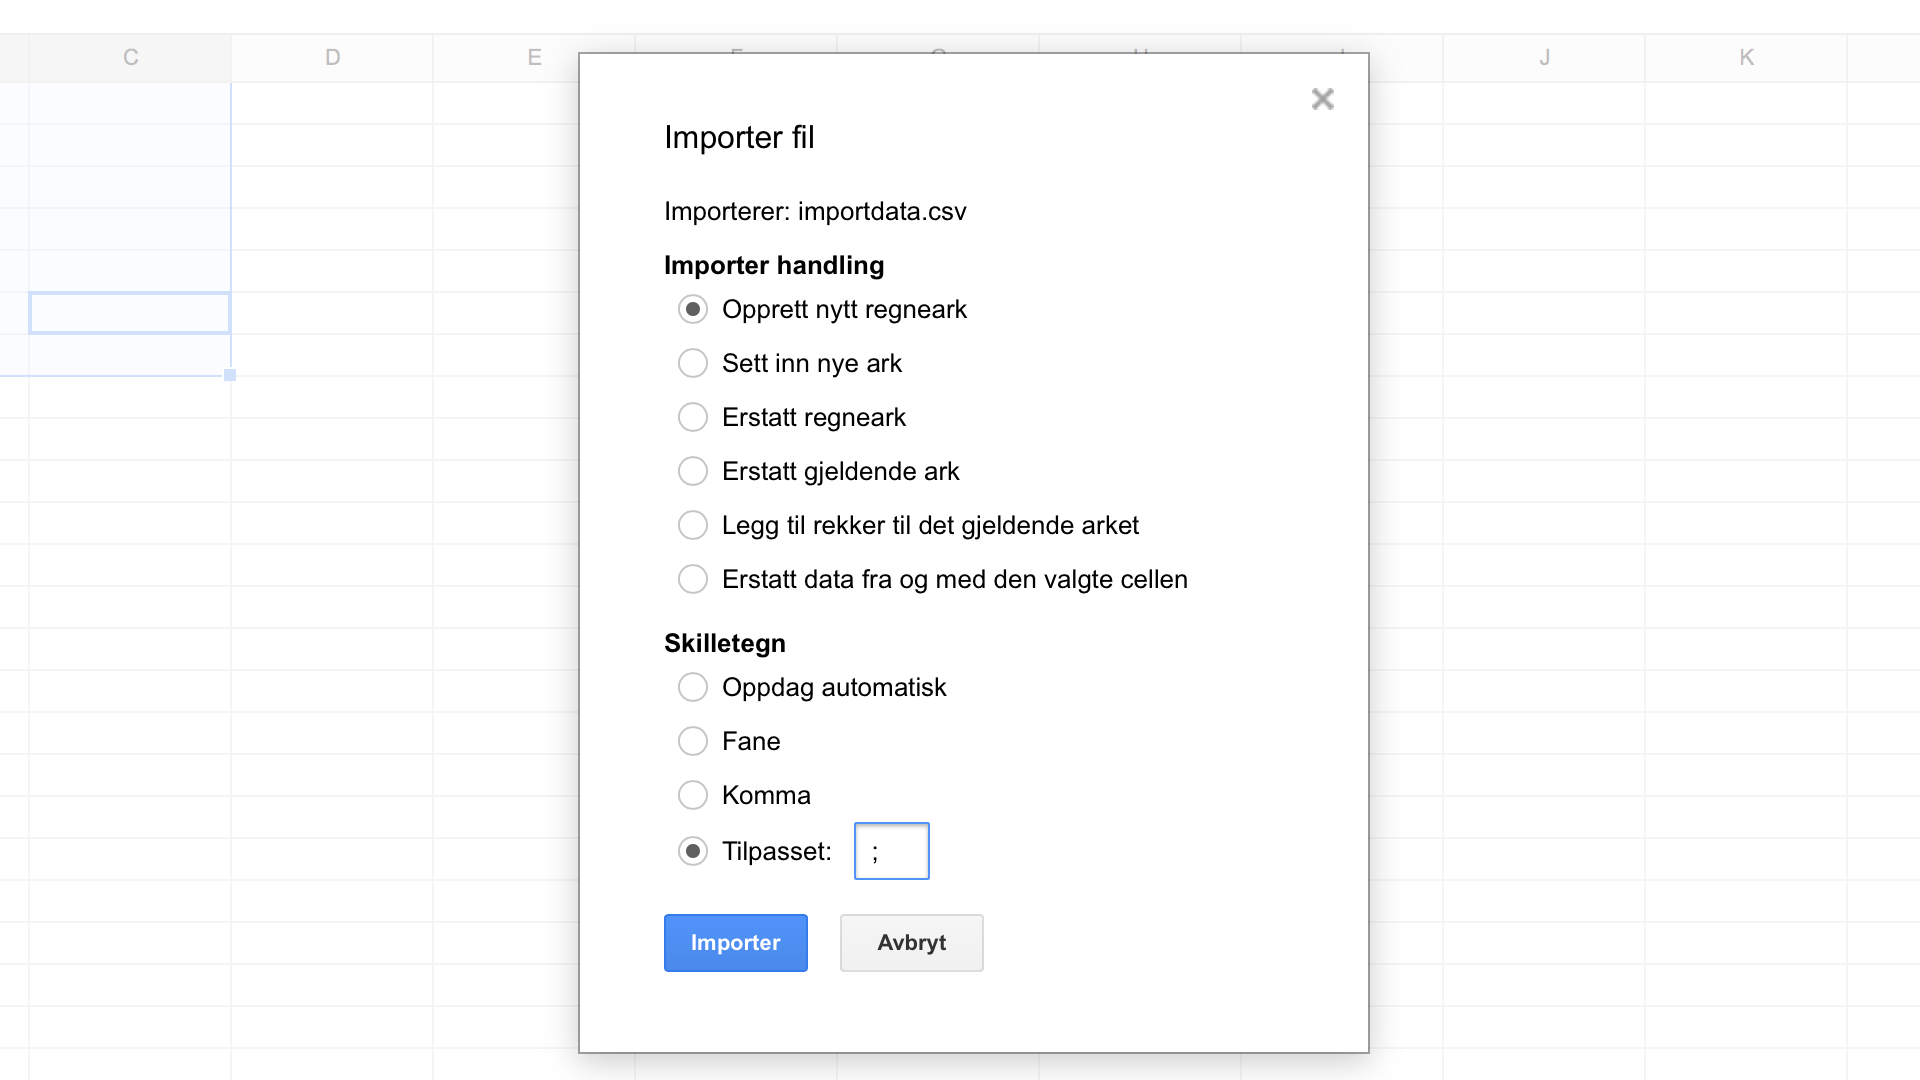Click the column C header
This screenshot has height=1080, width=1920.
[x=130, y=57]
